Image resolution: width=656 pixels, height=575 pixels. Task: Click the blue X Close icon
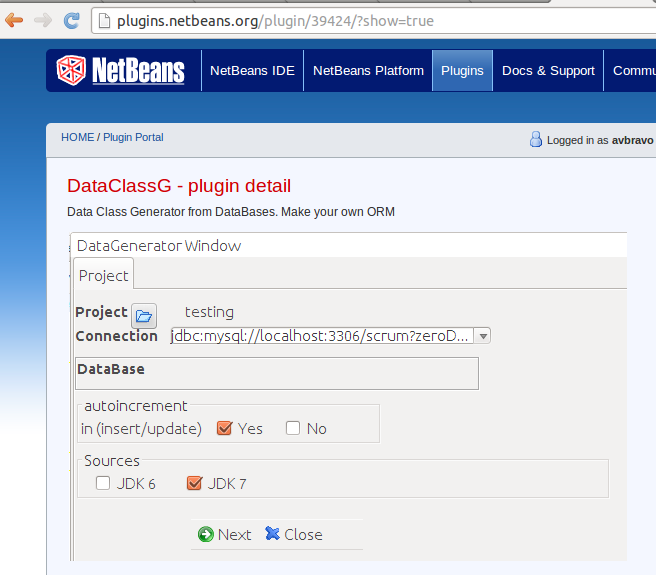click(x=272, y=533)
